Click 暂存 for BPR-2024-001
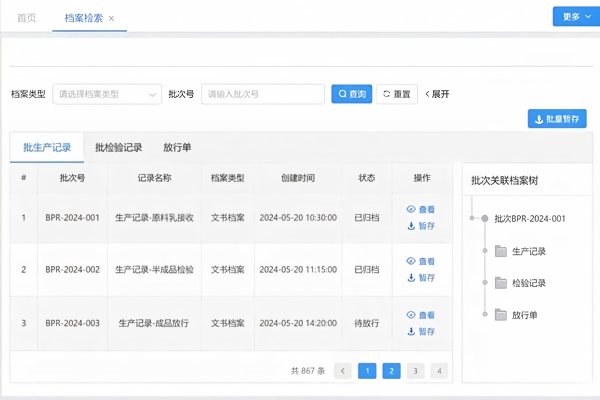Viewport: 600px width, 400px height. coord(421,226)
